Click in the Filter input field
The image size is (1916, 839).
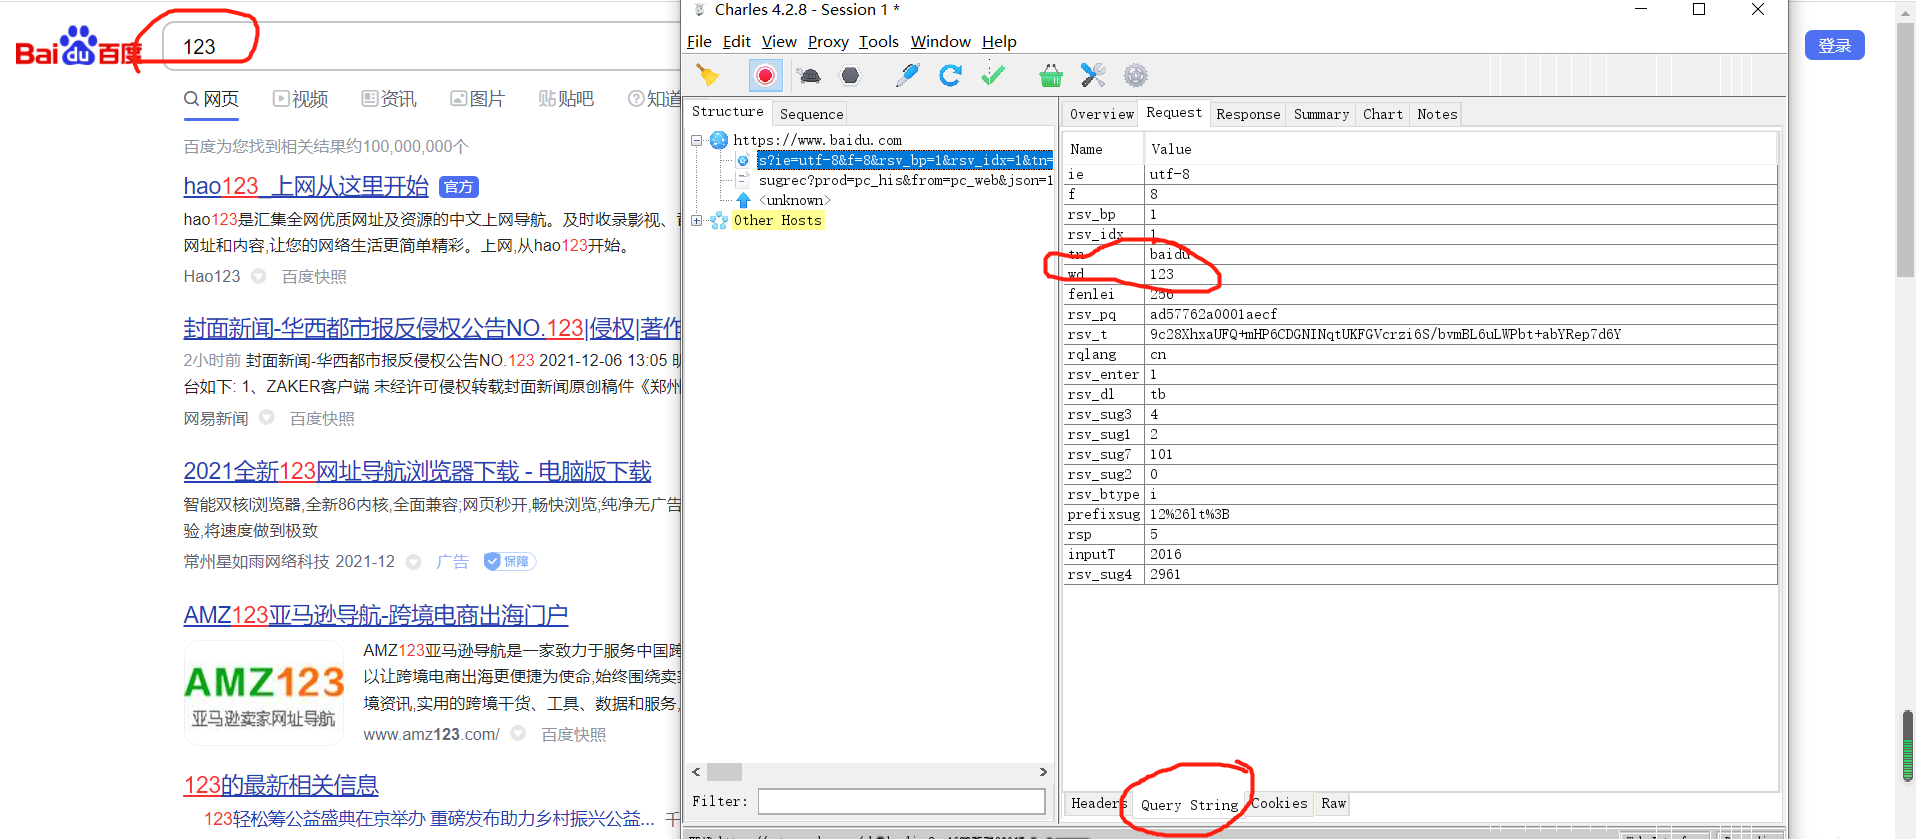[901, 801]
